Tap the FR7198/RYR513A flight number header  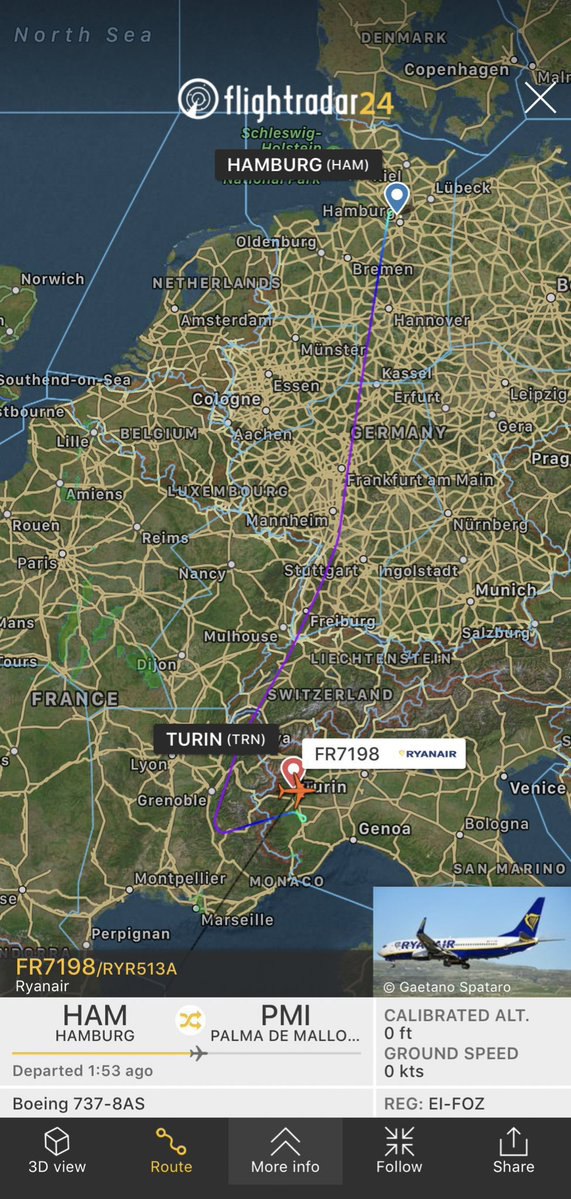point(96,968)
